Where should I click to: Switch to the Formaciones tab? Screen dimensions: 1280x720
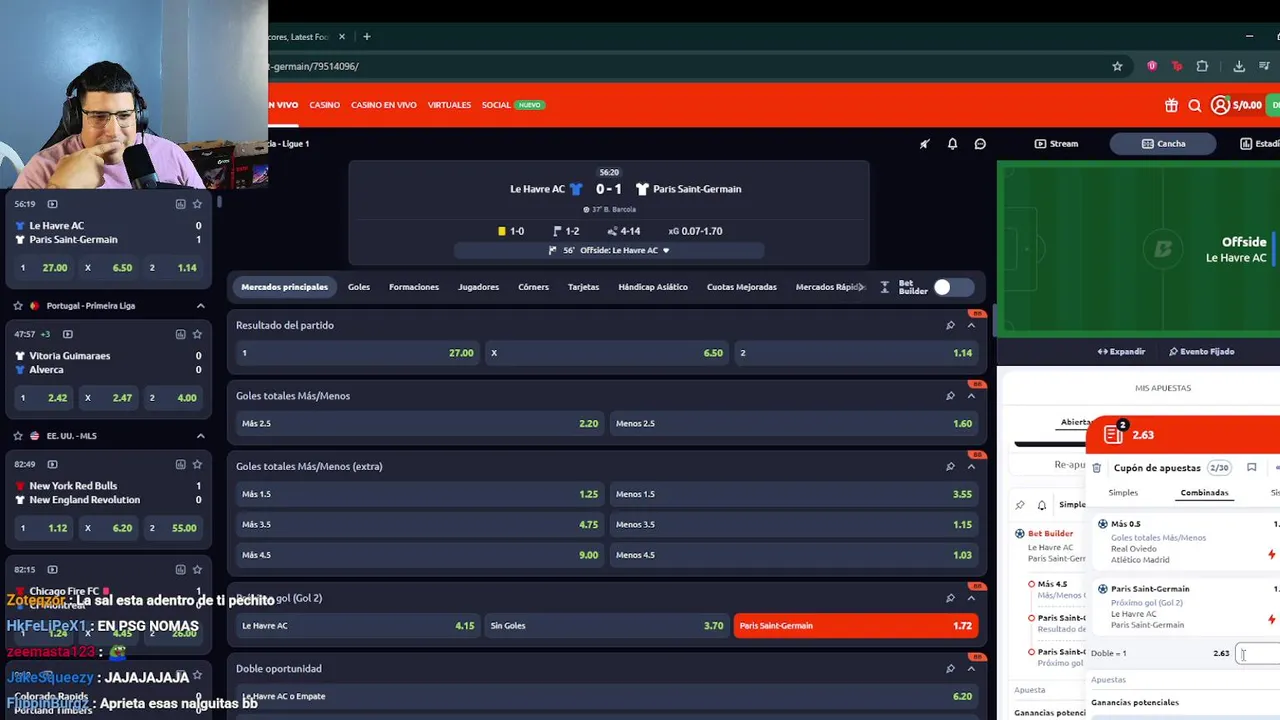pyautogui.click(x=414, y=287)
